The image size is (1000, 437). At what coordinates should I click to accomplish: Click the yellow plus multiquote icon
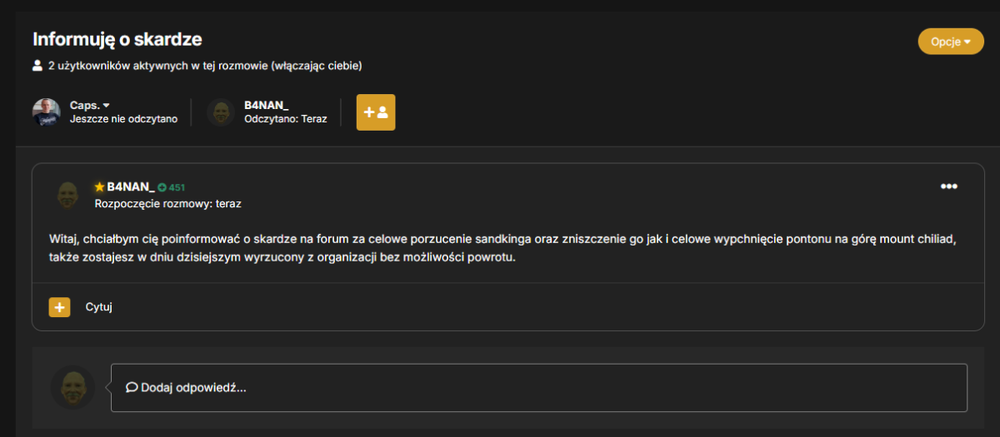click(59, 307)
